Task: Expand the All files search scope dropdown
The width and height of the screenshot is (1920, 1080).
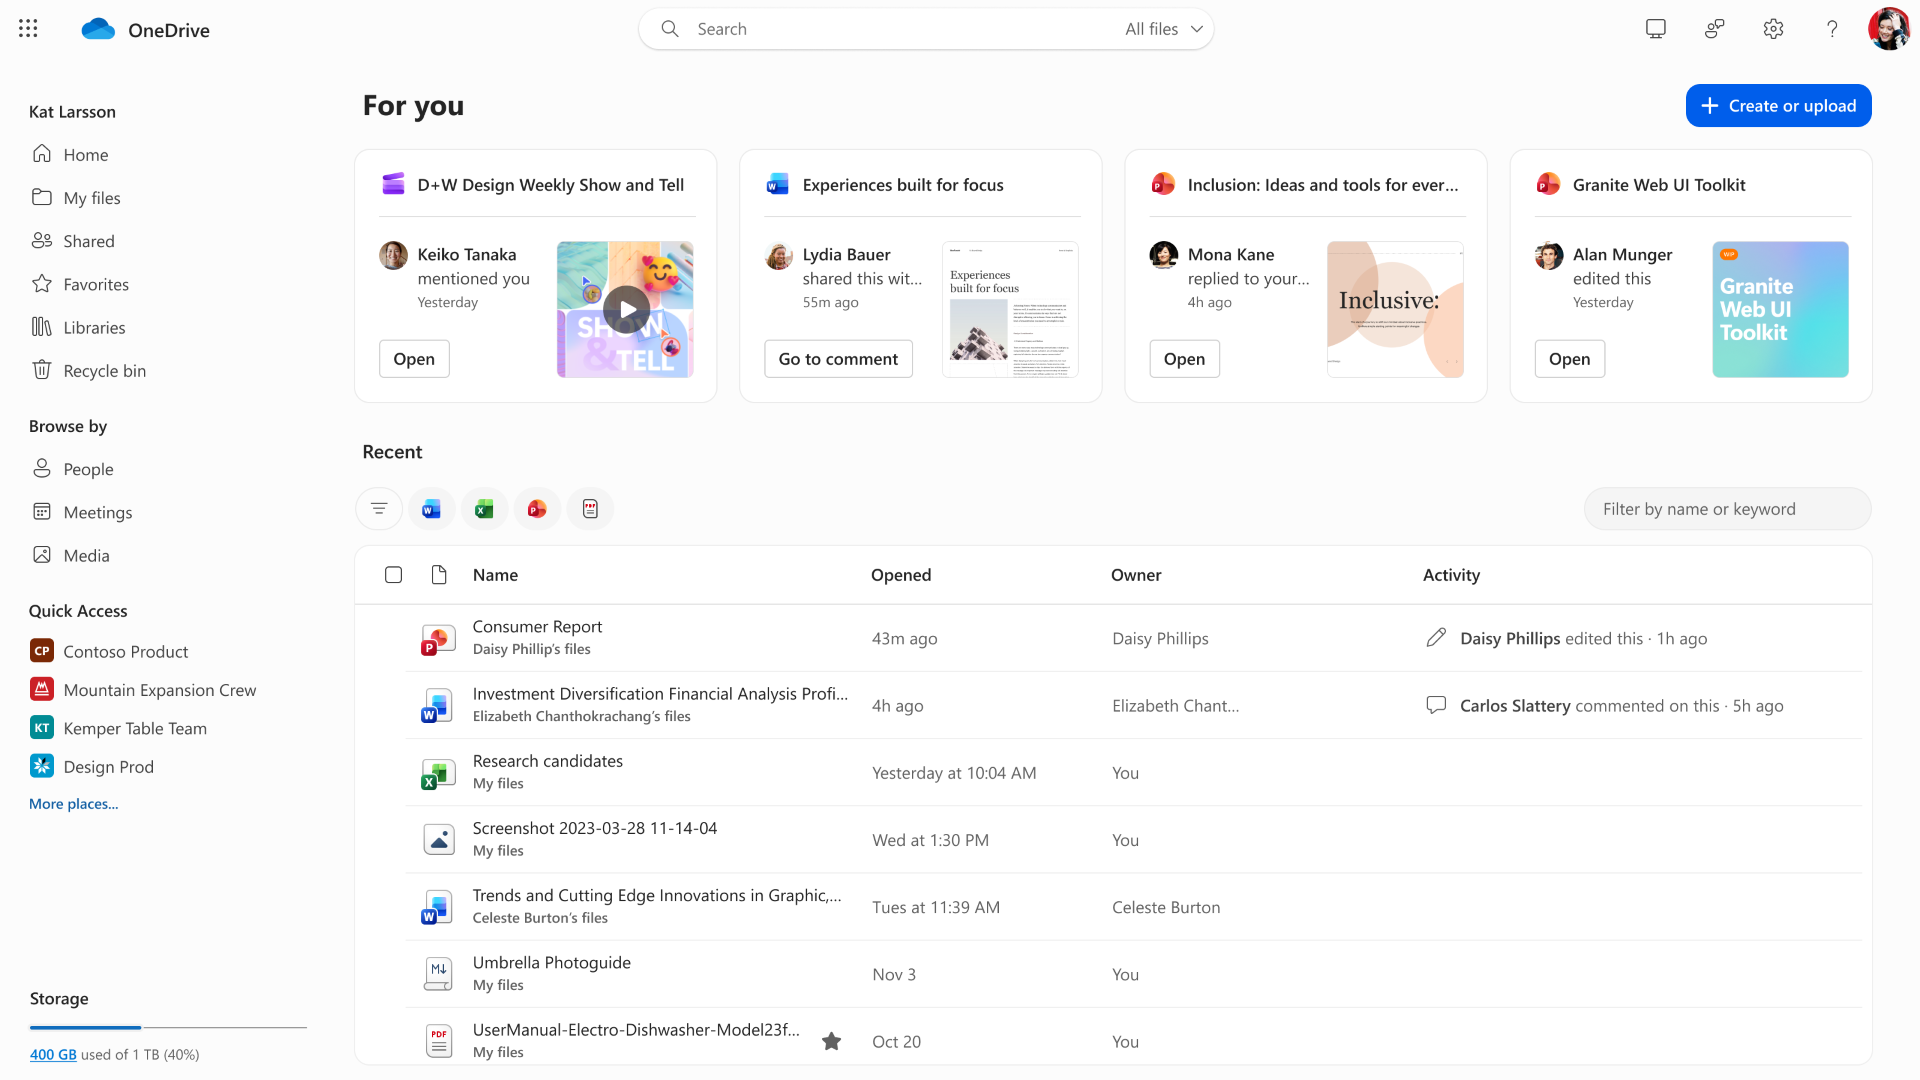Action: click(1164, 29)
